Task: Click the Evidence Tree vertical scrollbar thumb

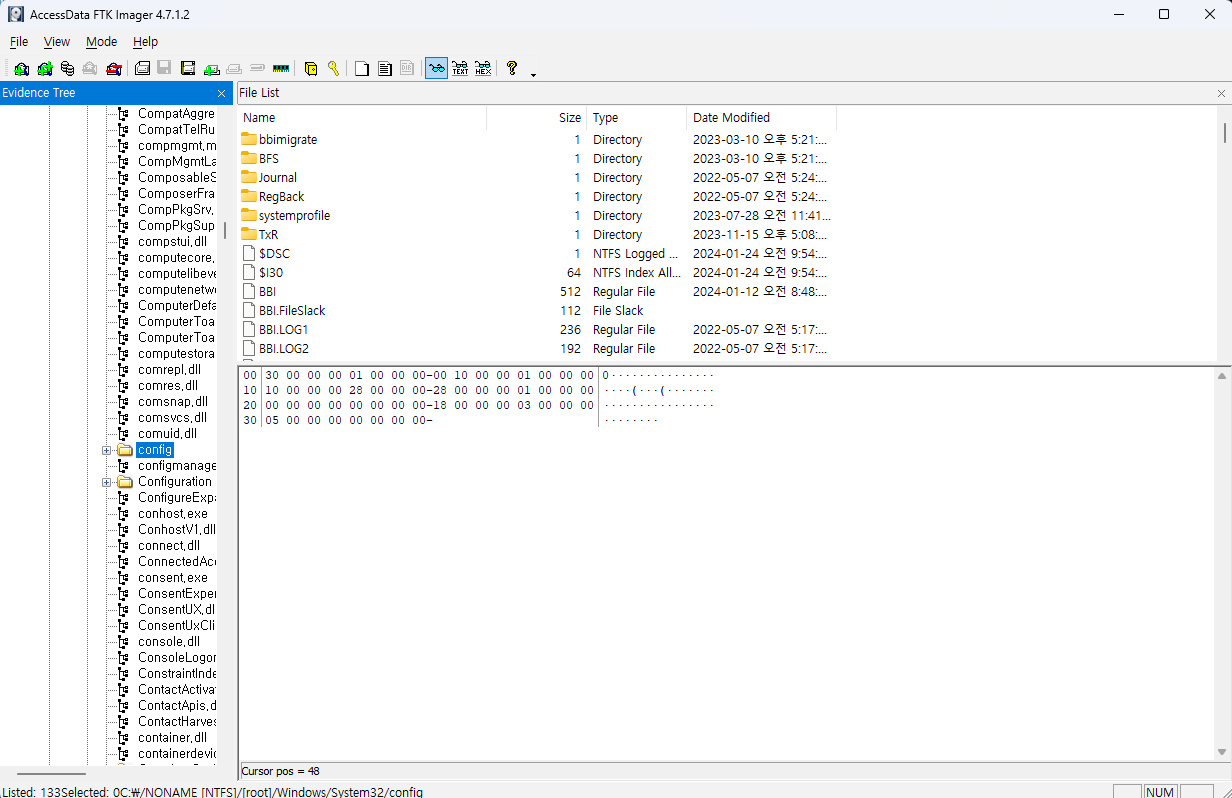Action: pos(225,229)
